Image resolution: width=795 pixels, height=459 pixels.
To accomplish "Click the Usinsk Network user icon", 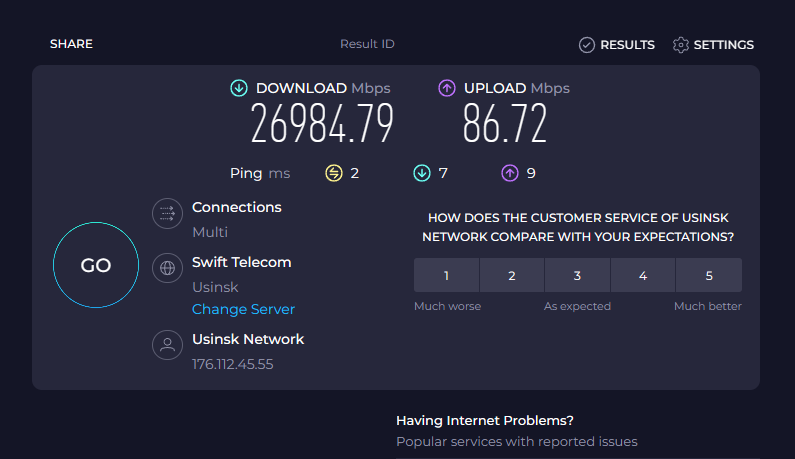I will (165, 345).
